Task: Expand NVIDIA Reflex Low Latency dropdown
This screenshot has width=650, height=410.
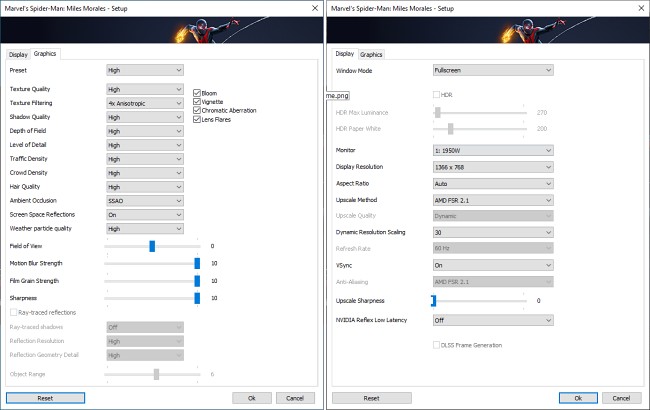Action: (x=493, y=320)
